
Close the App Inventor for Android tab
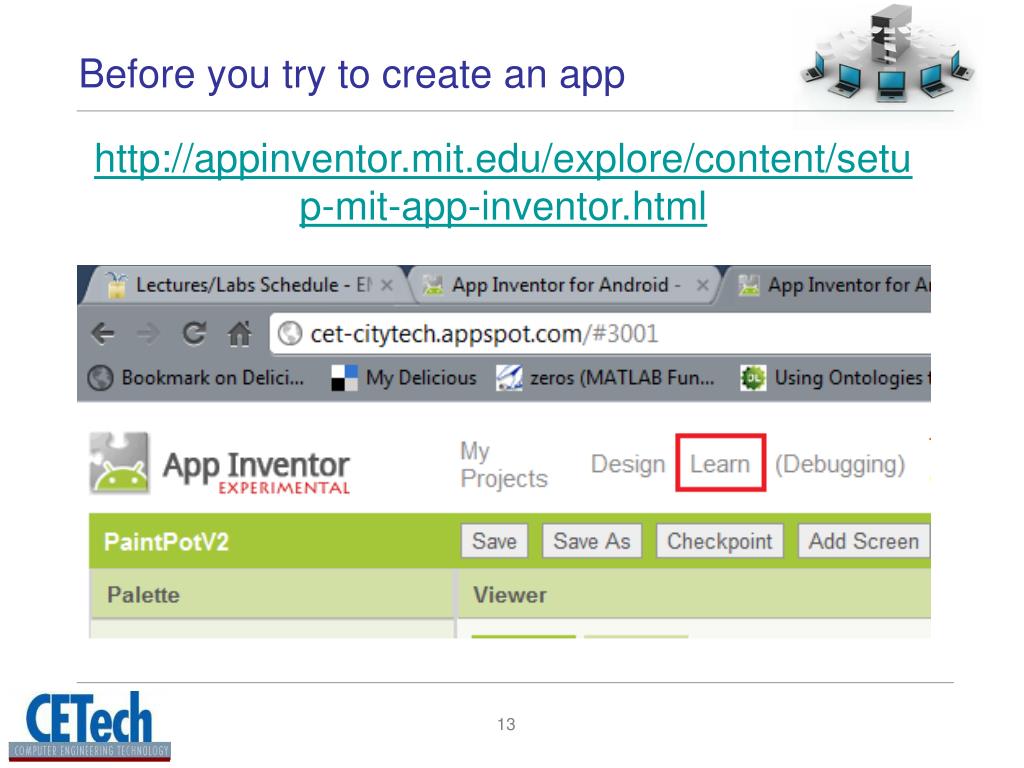pos(703,285)
